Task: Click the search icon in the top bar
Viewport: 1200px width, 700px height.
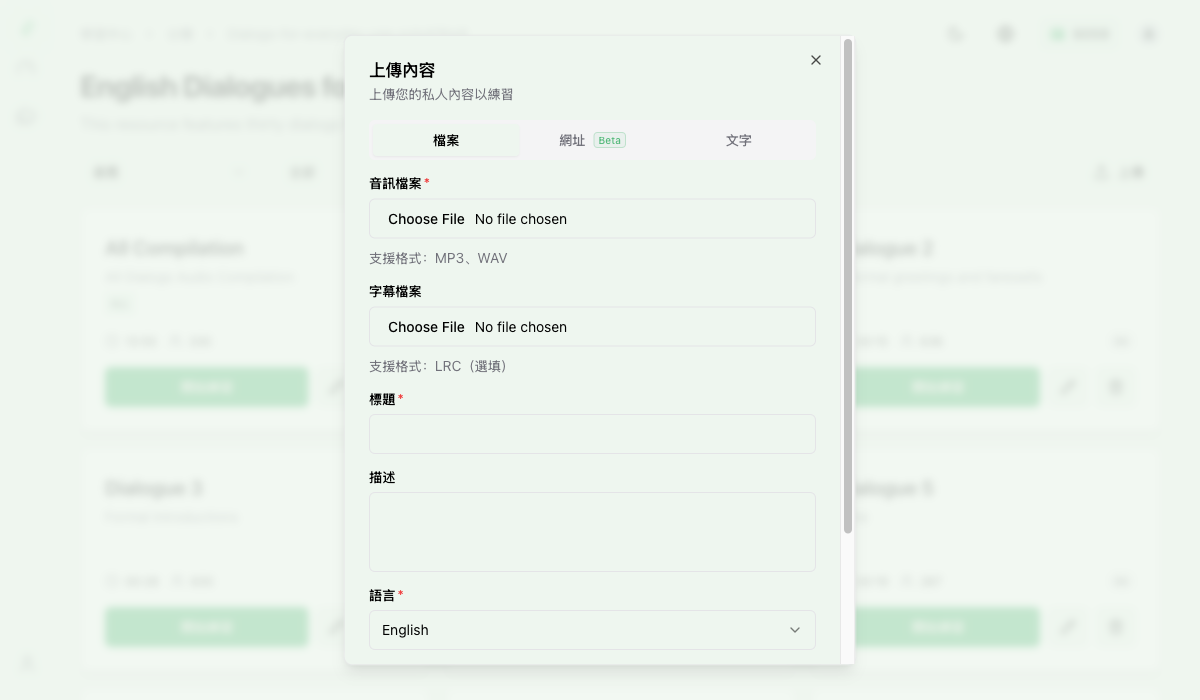Action: [x=955, y=33]
